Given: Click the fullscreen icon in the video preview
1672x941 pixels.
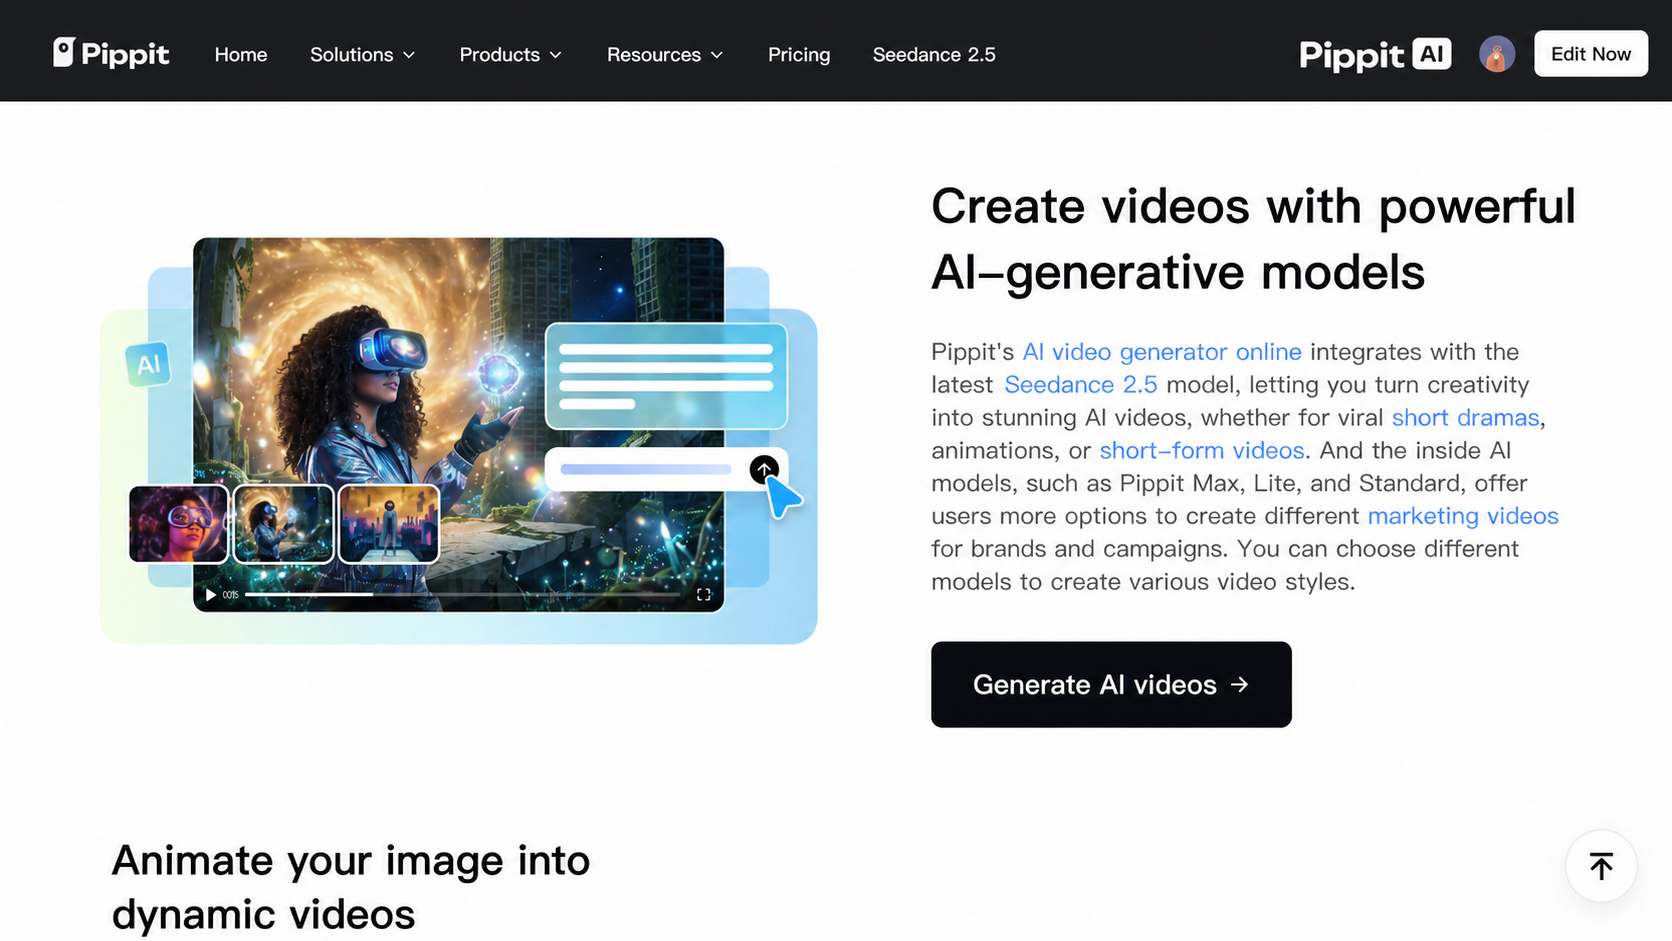Looking at the screenshot, I should [x=704, y=595].
